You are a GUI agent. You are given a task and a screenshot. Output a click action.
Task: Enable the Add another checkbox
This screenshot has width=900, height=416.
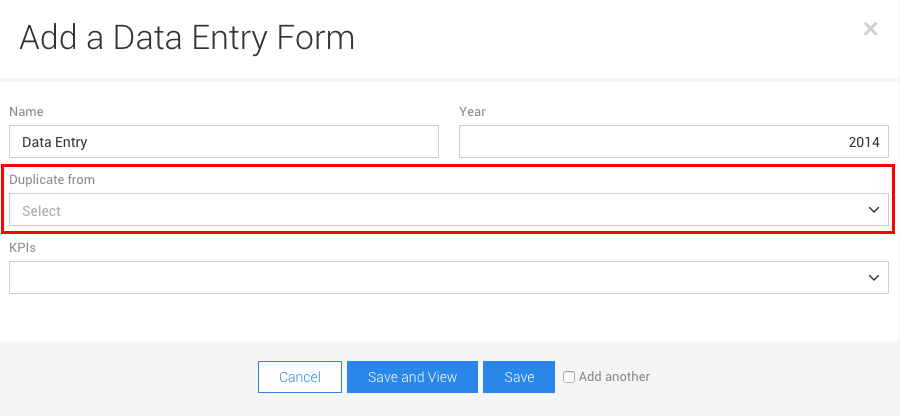click(x=569, y=377)
